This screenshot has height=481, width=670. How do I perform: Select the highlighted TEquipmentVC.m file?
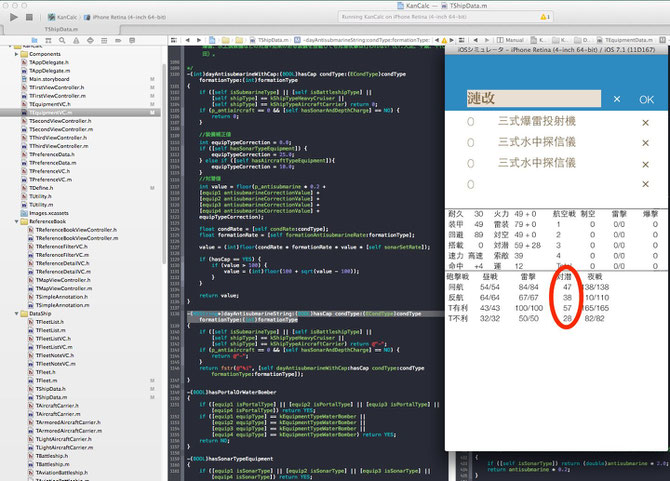coord(80,112)
